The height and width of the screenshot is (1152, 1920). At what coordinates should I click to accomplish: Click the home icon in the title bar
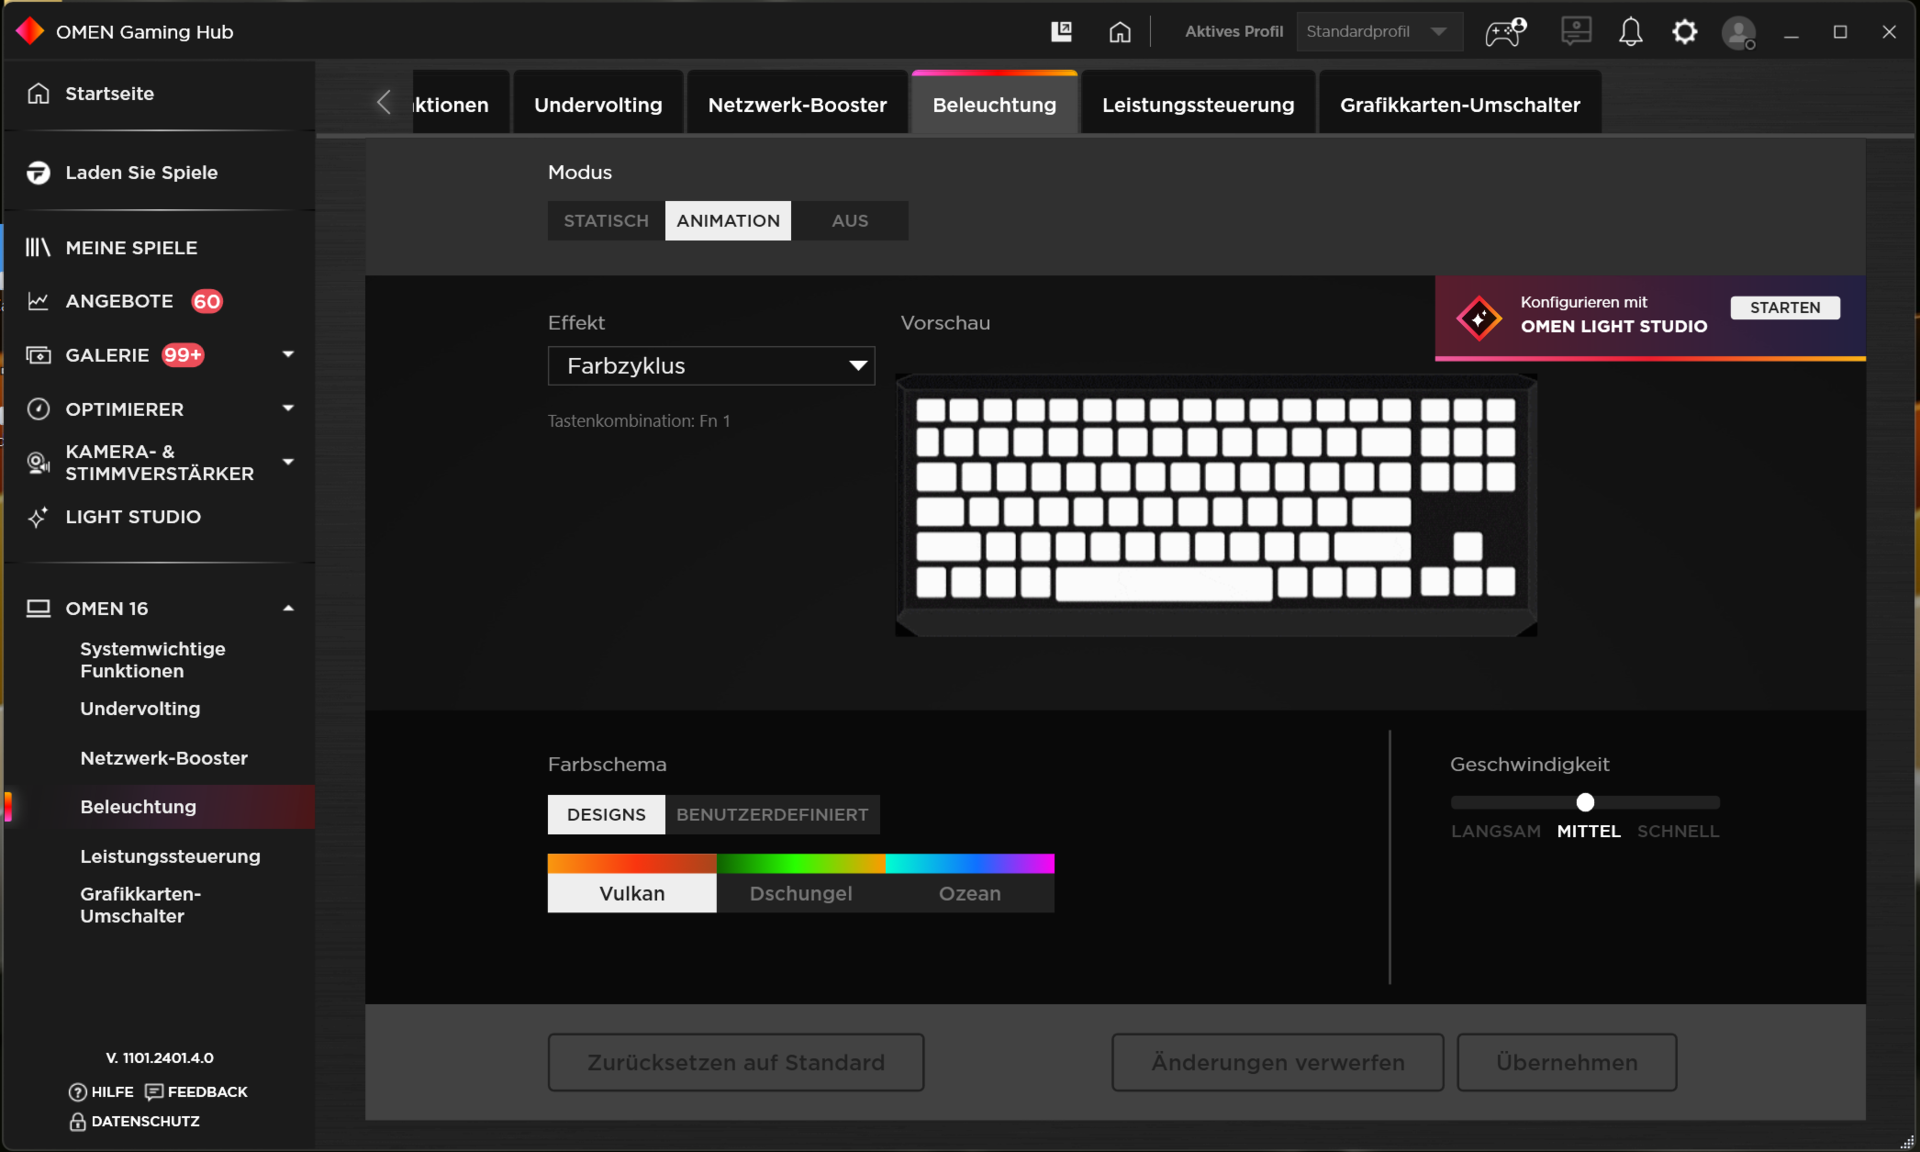[1120, 32]
